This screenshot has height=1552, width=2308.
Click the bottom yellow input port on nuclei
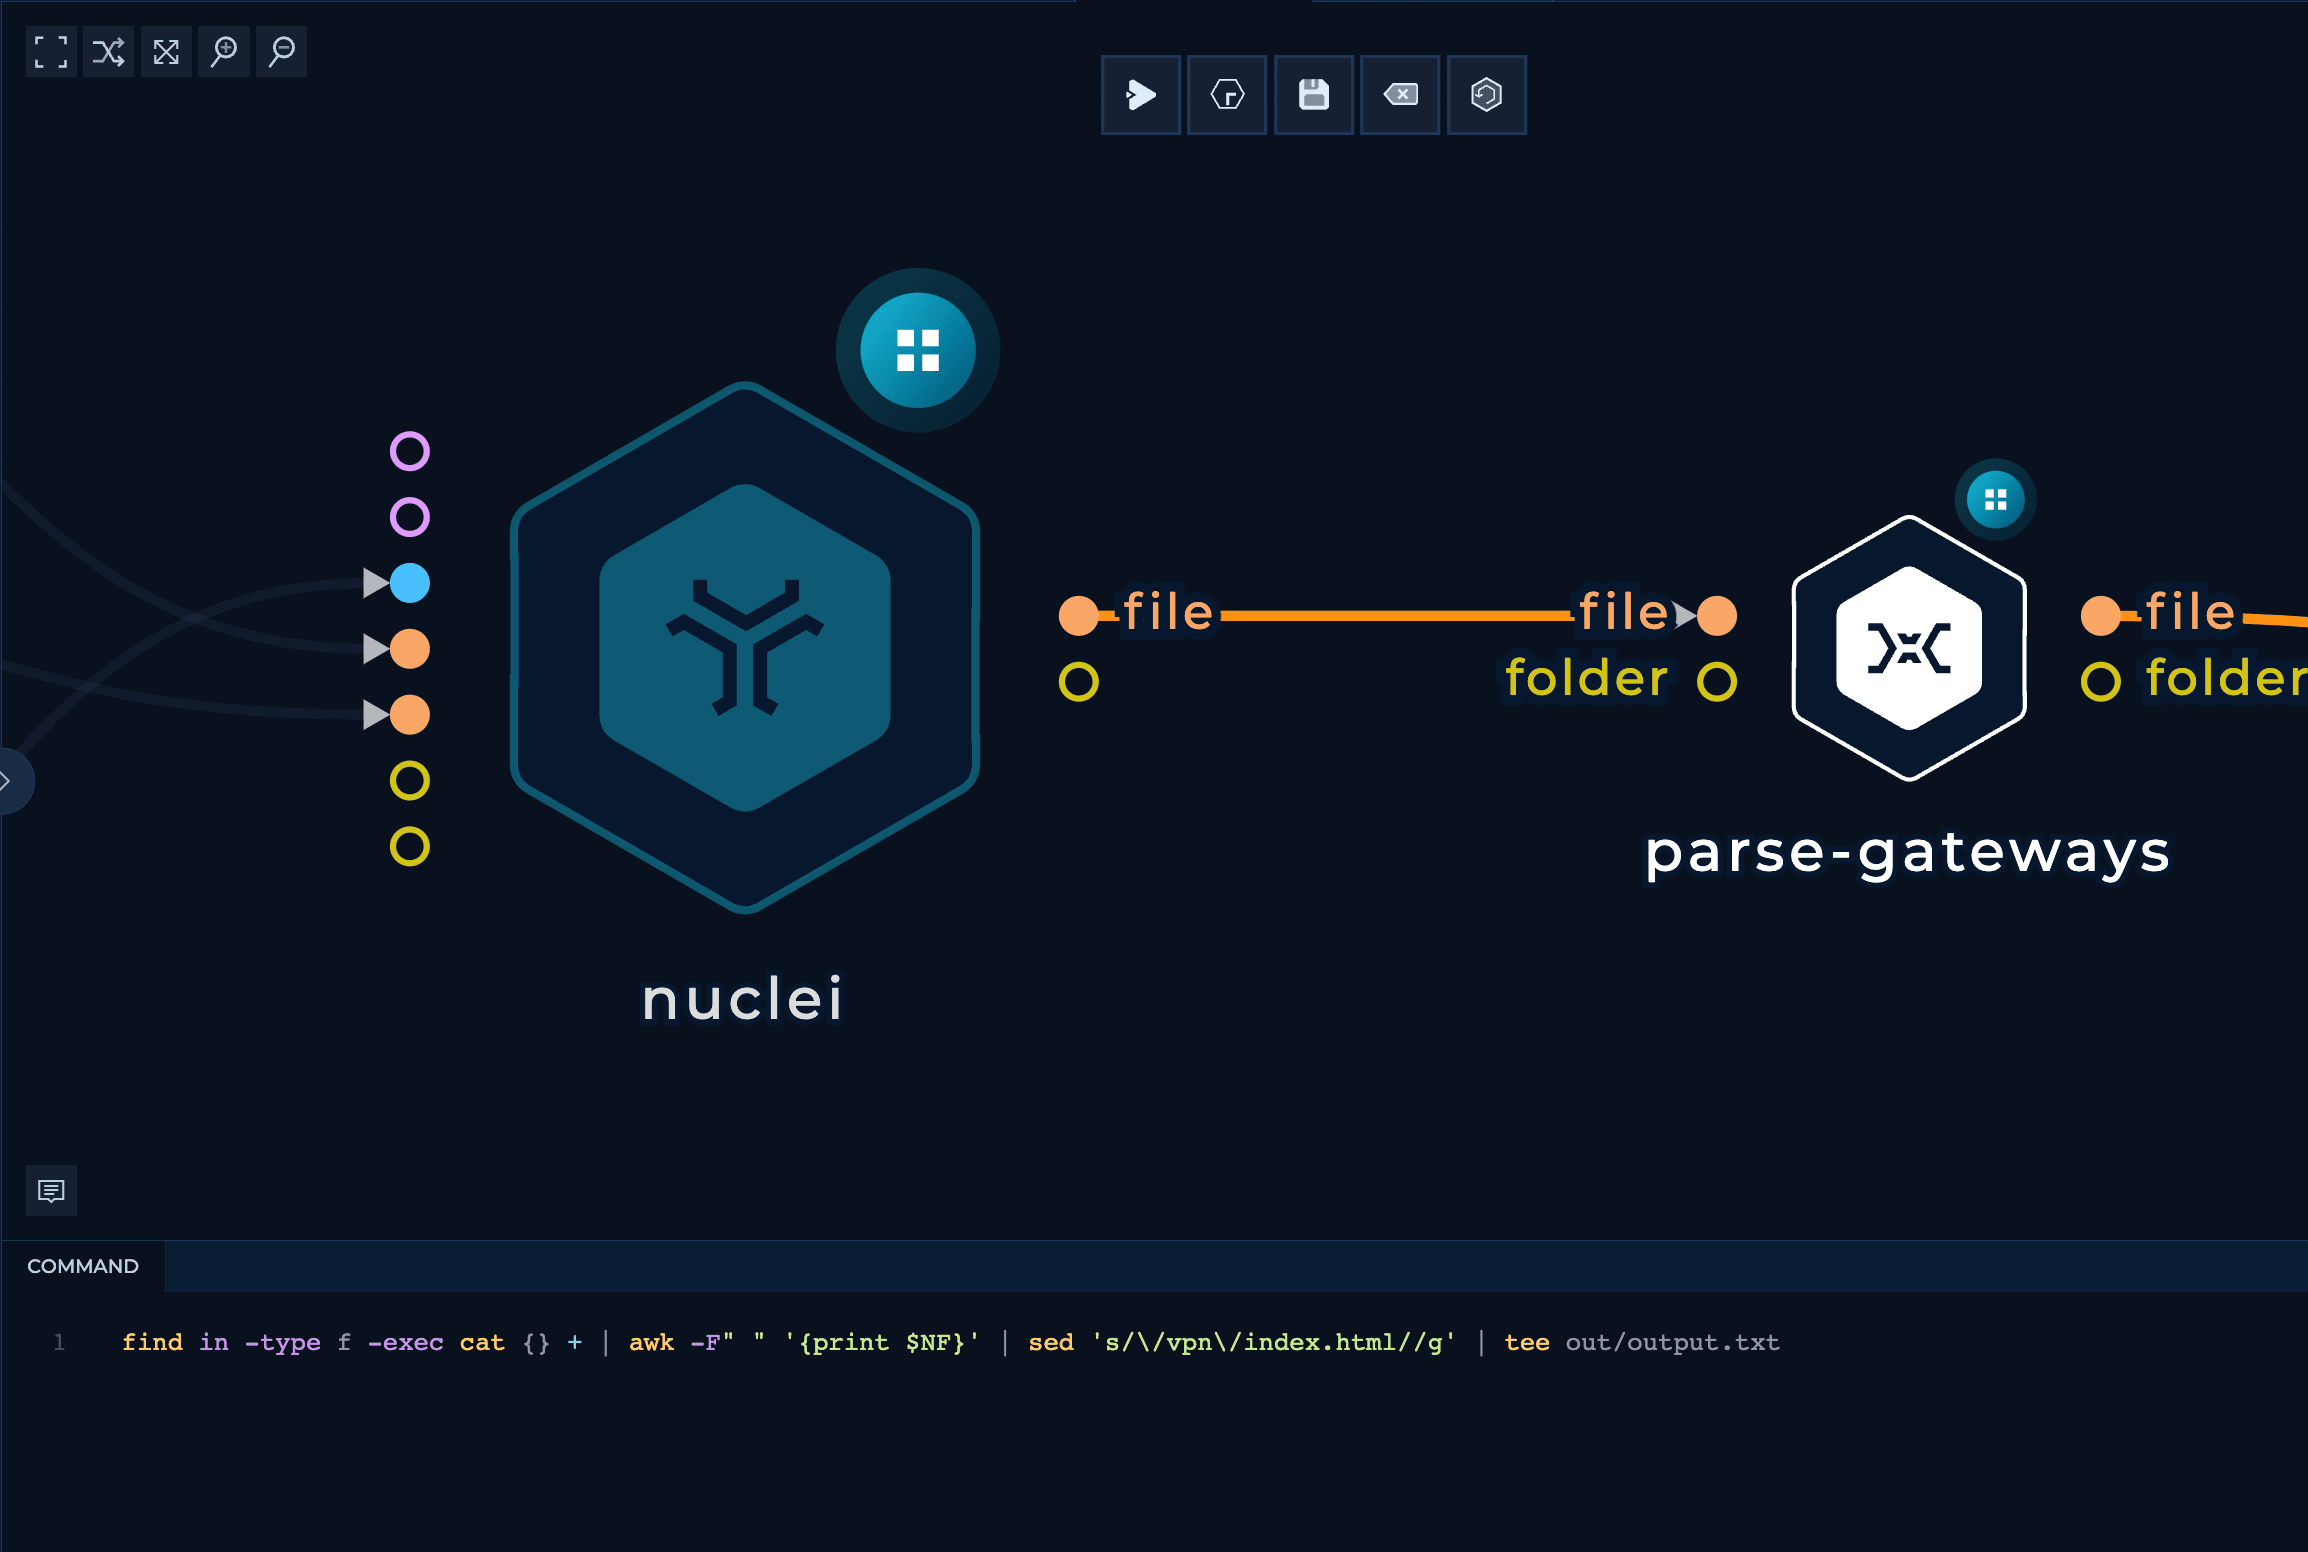(410, 847)
